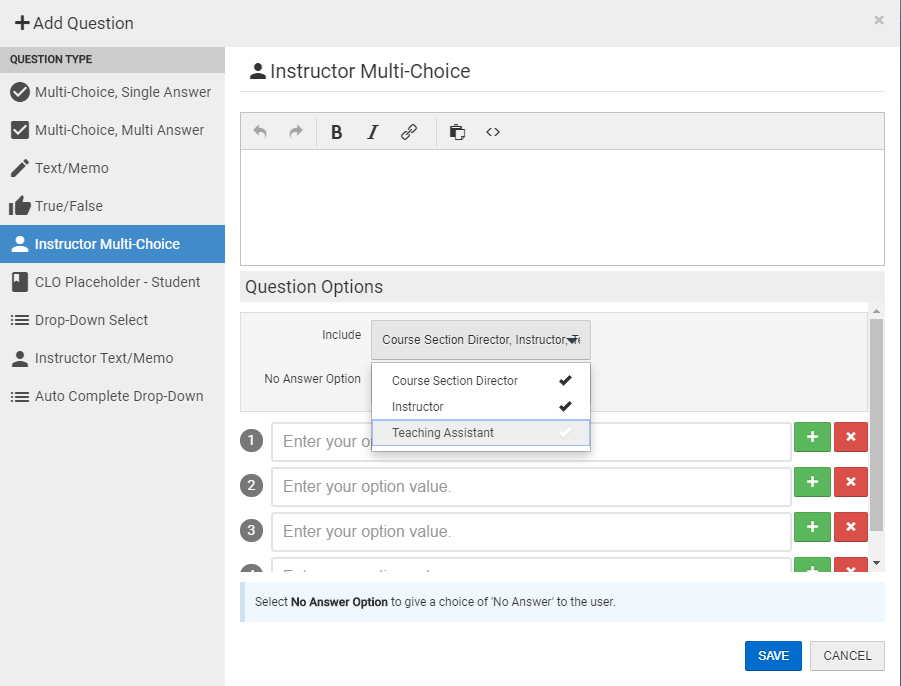Viewport: 901px width, 686px height.
Task: Remove option 1 with red X
Action: [850, 437]
